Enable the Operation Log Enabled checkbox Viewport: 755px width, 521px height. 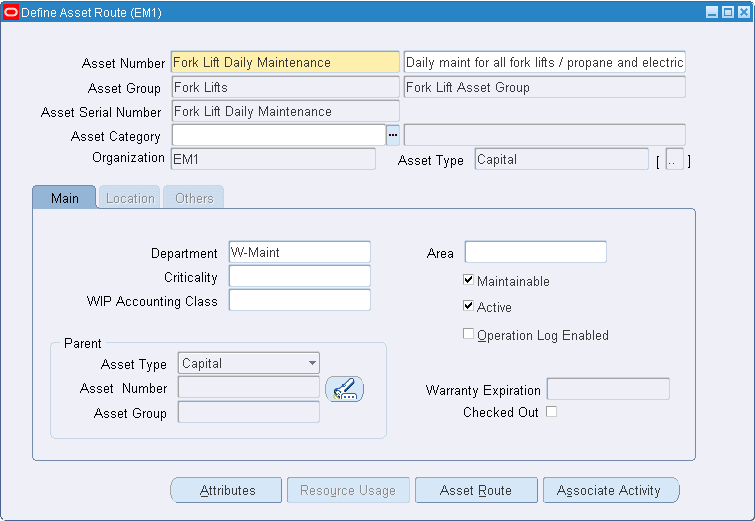pos(468,334)
